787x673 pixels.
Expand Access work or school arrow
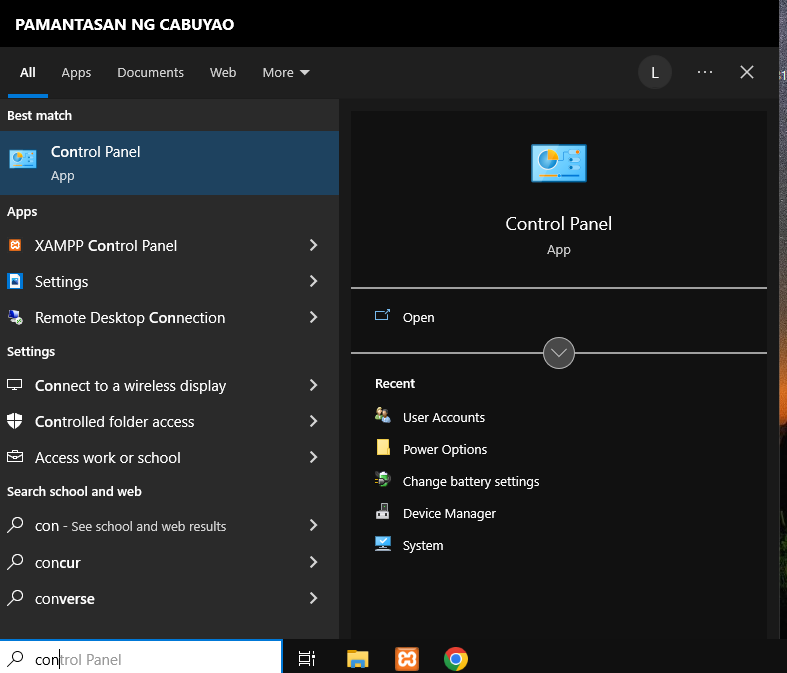pos(314,457)
